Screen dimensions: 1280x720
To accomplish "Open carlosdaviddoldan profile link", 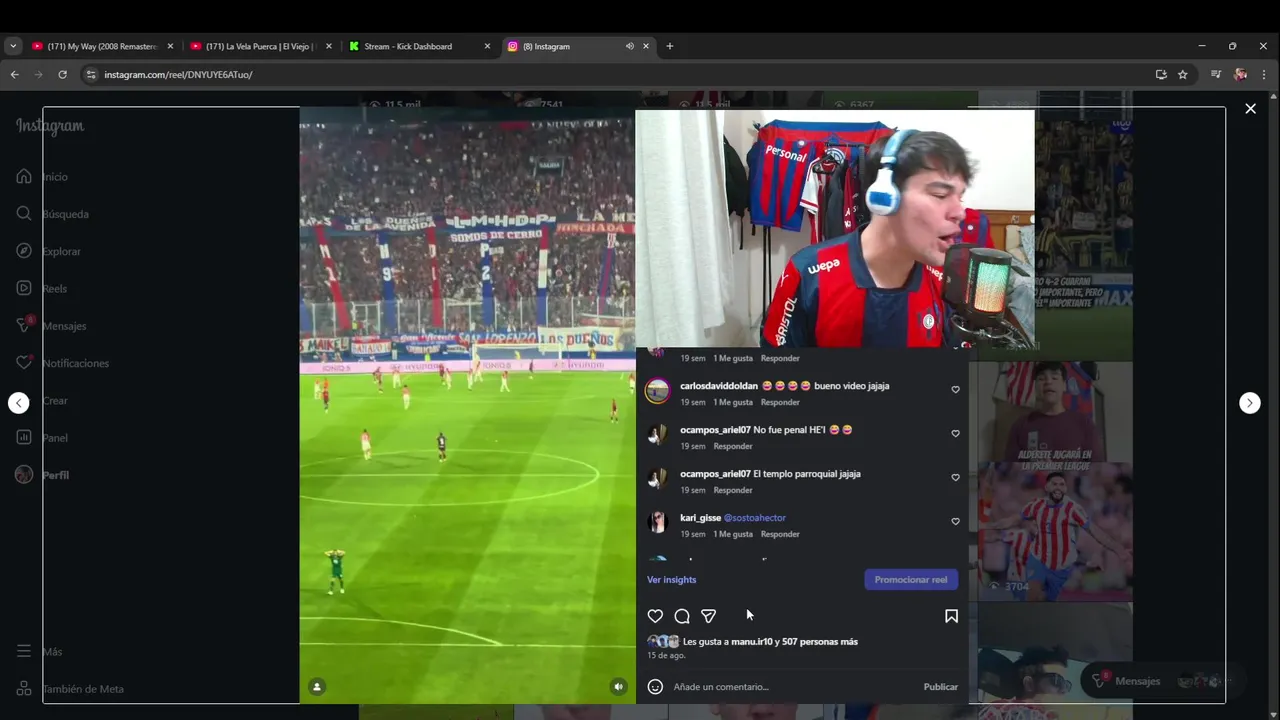I will coord(719,386).
